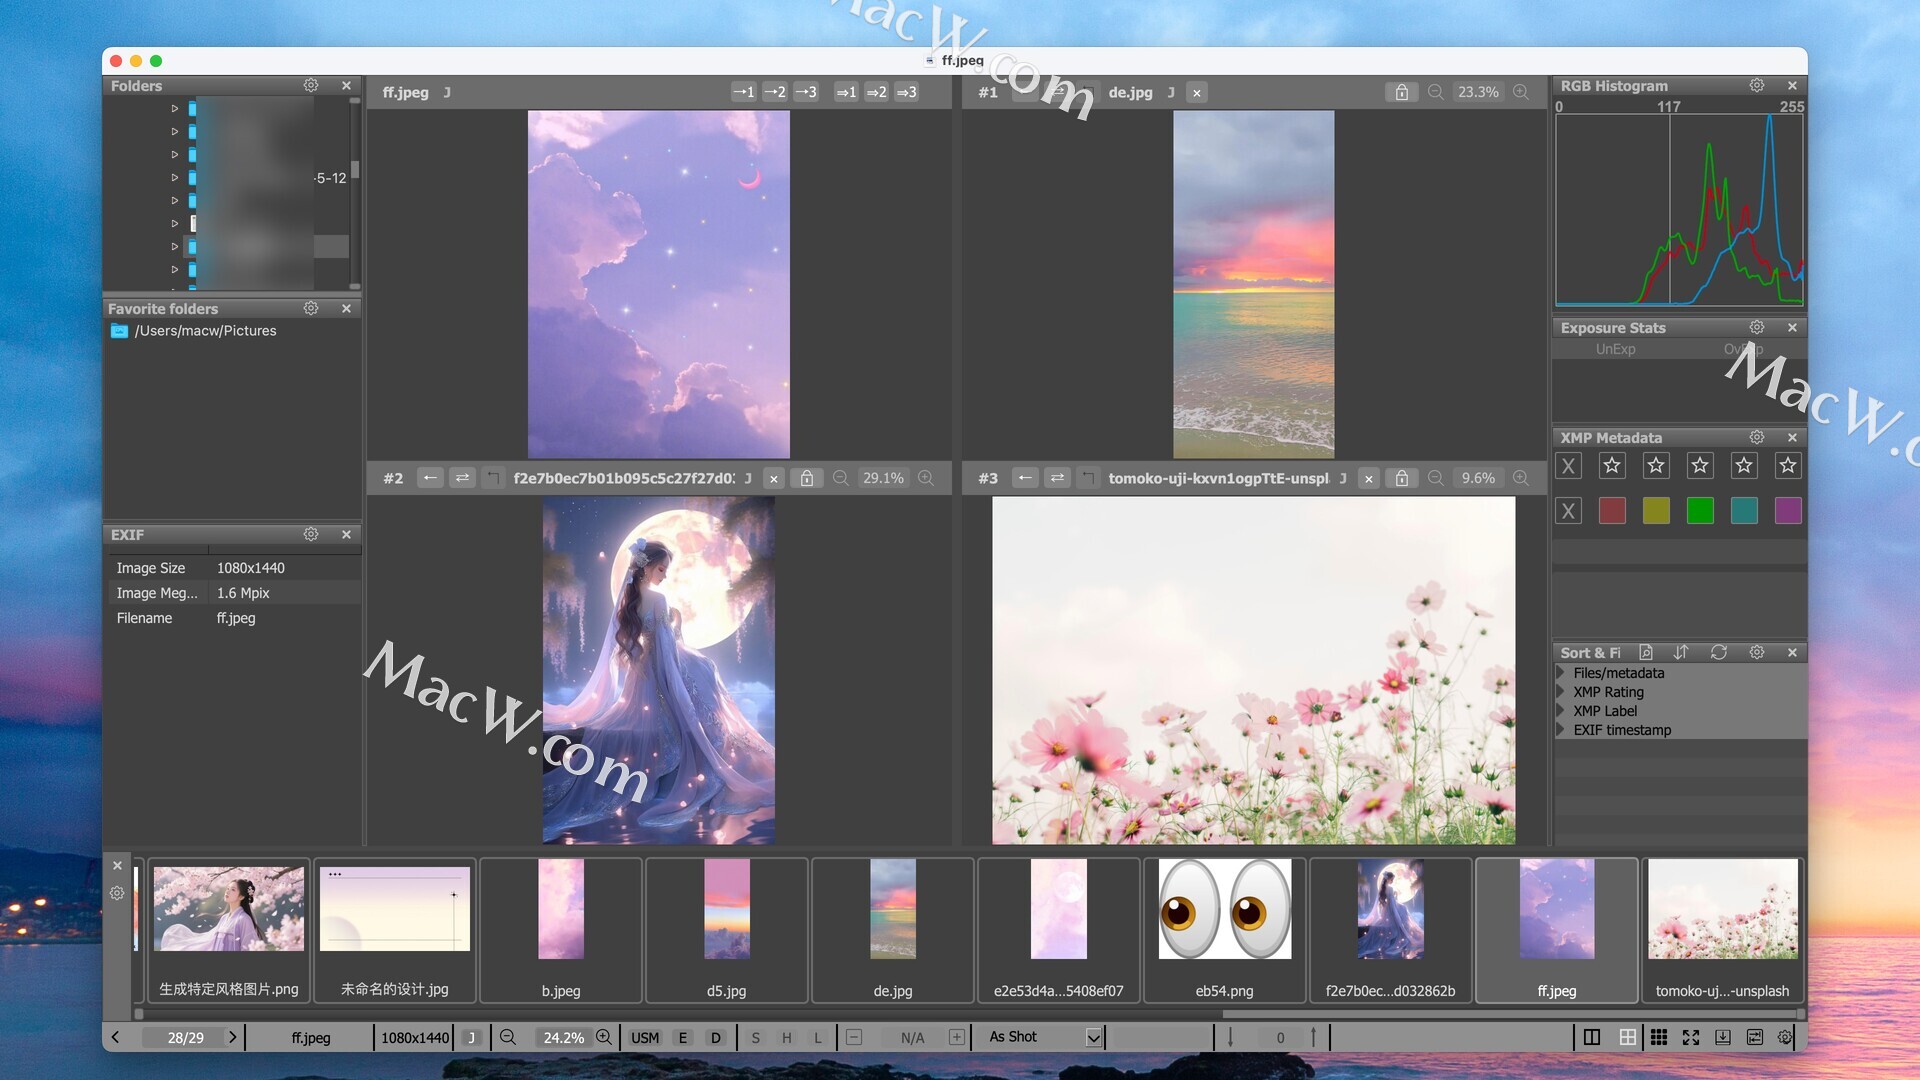Zoom out the de.jpg pane
The width and height of the screenshot is (1920, 1080).
[1435, 92]
